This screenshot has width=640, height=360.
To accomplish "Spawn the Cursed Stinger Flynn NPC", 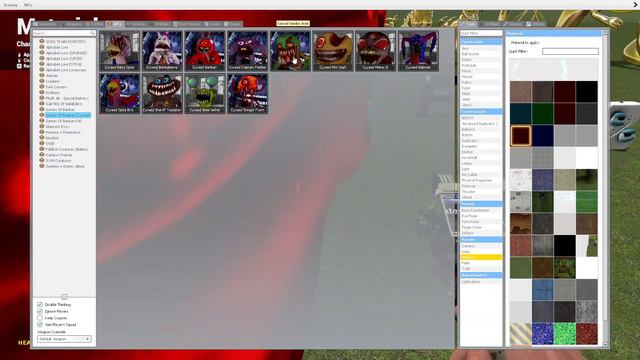I will click(247, 93).
